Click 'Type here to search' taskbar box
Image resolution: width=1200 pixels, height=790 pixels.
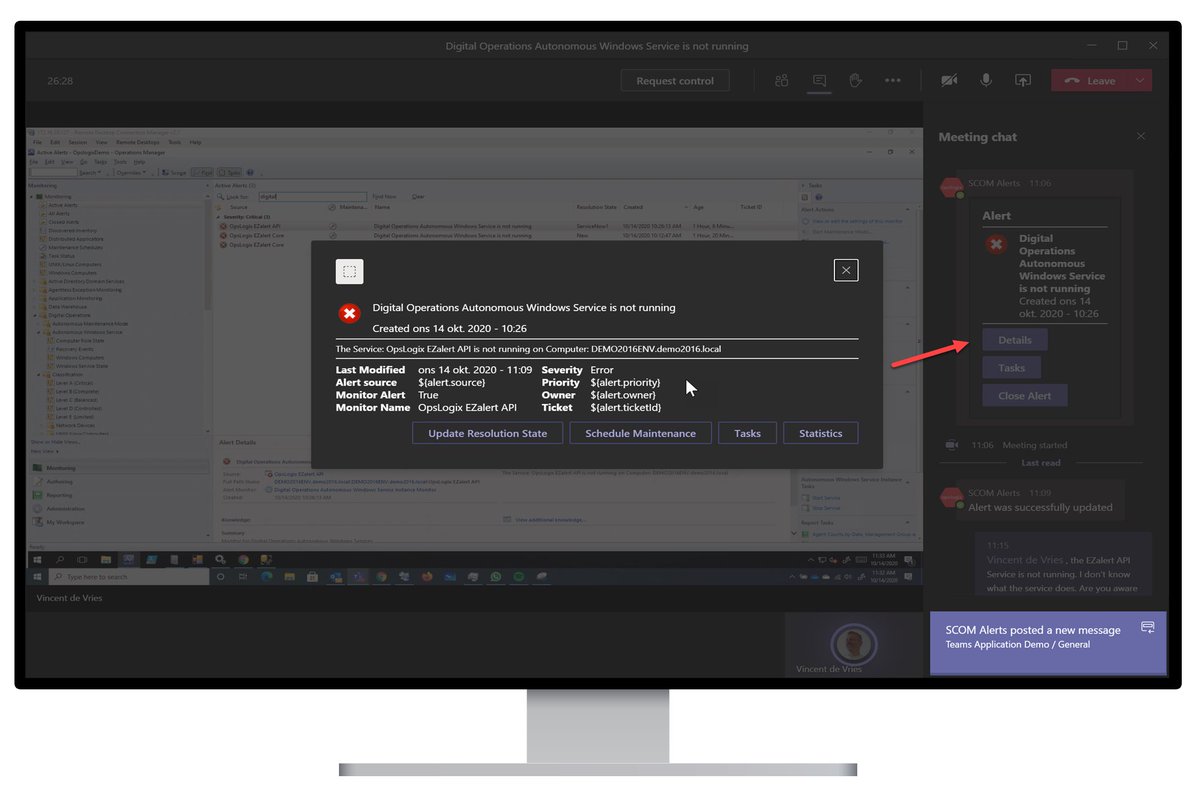129,577
